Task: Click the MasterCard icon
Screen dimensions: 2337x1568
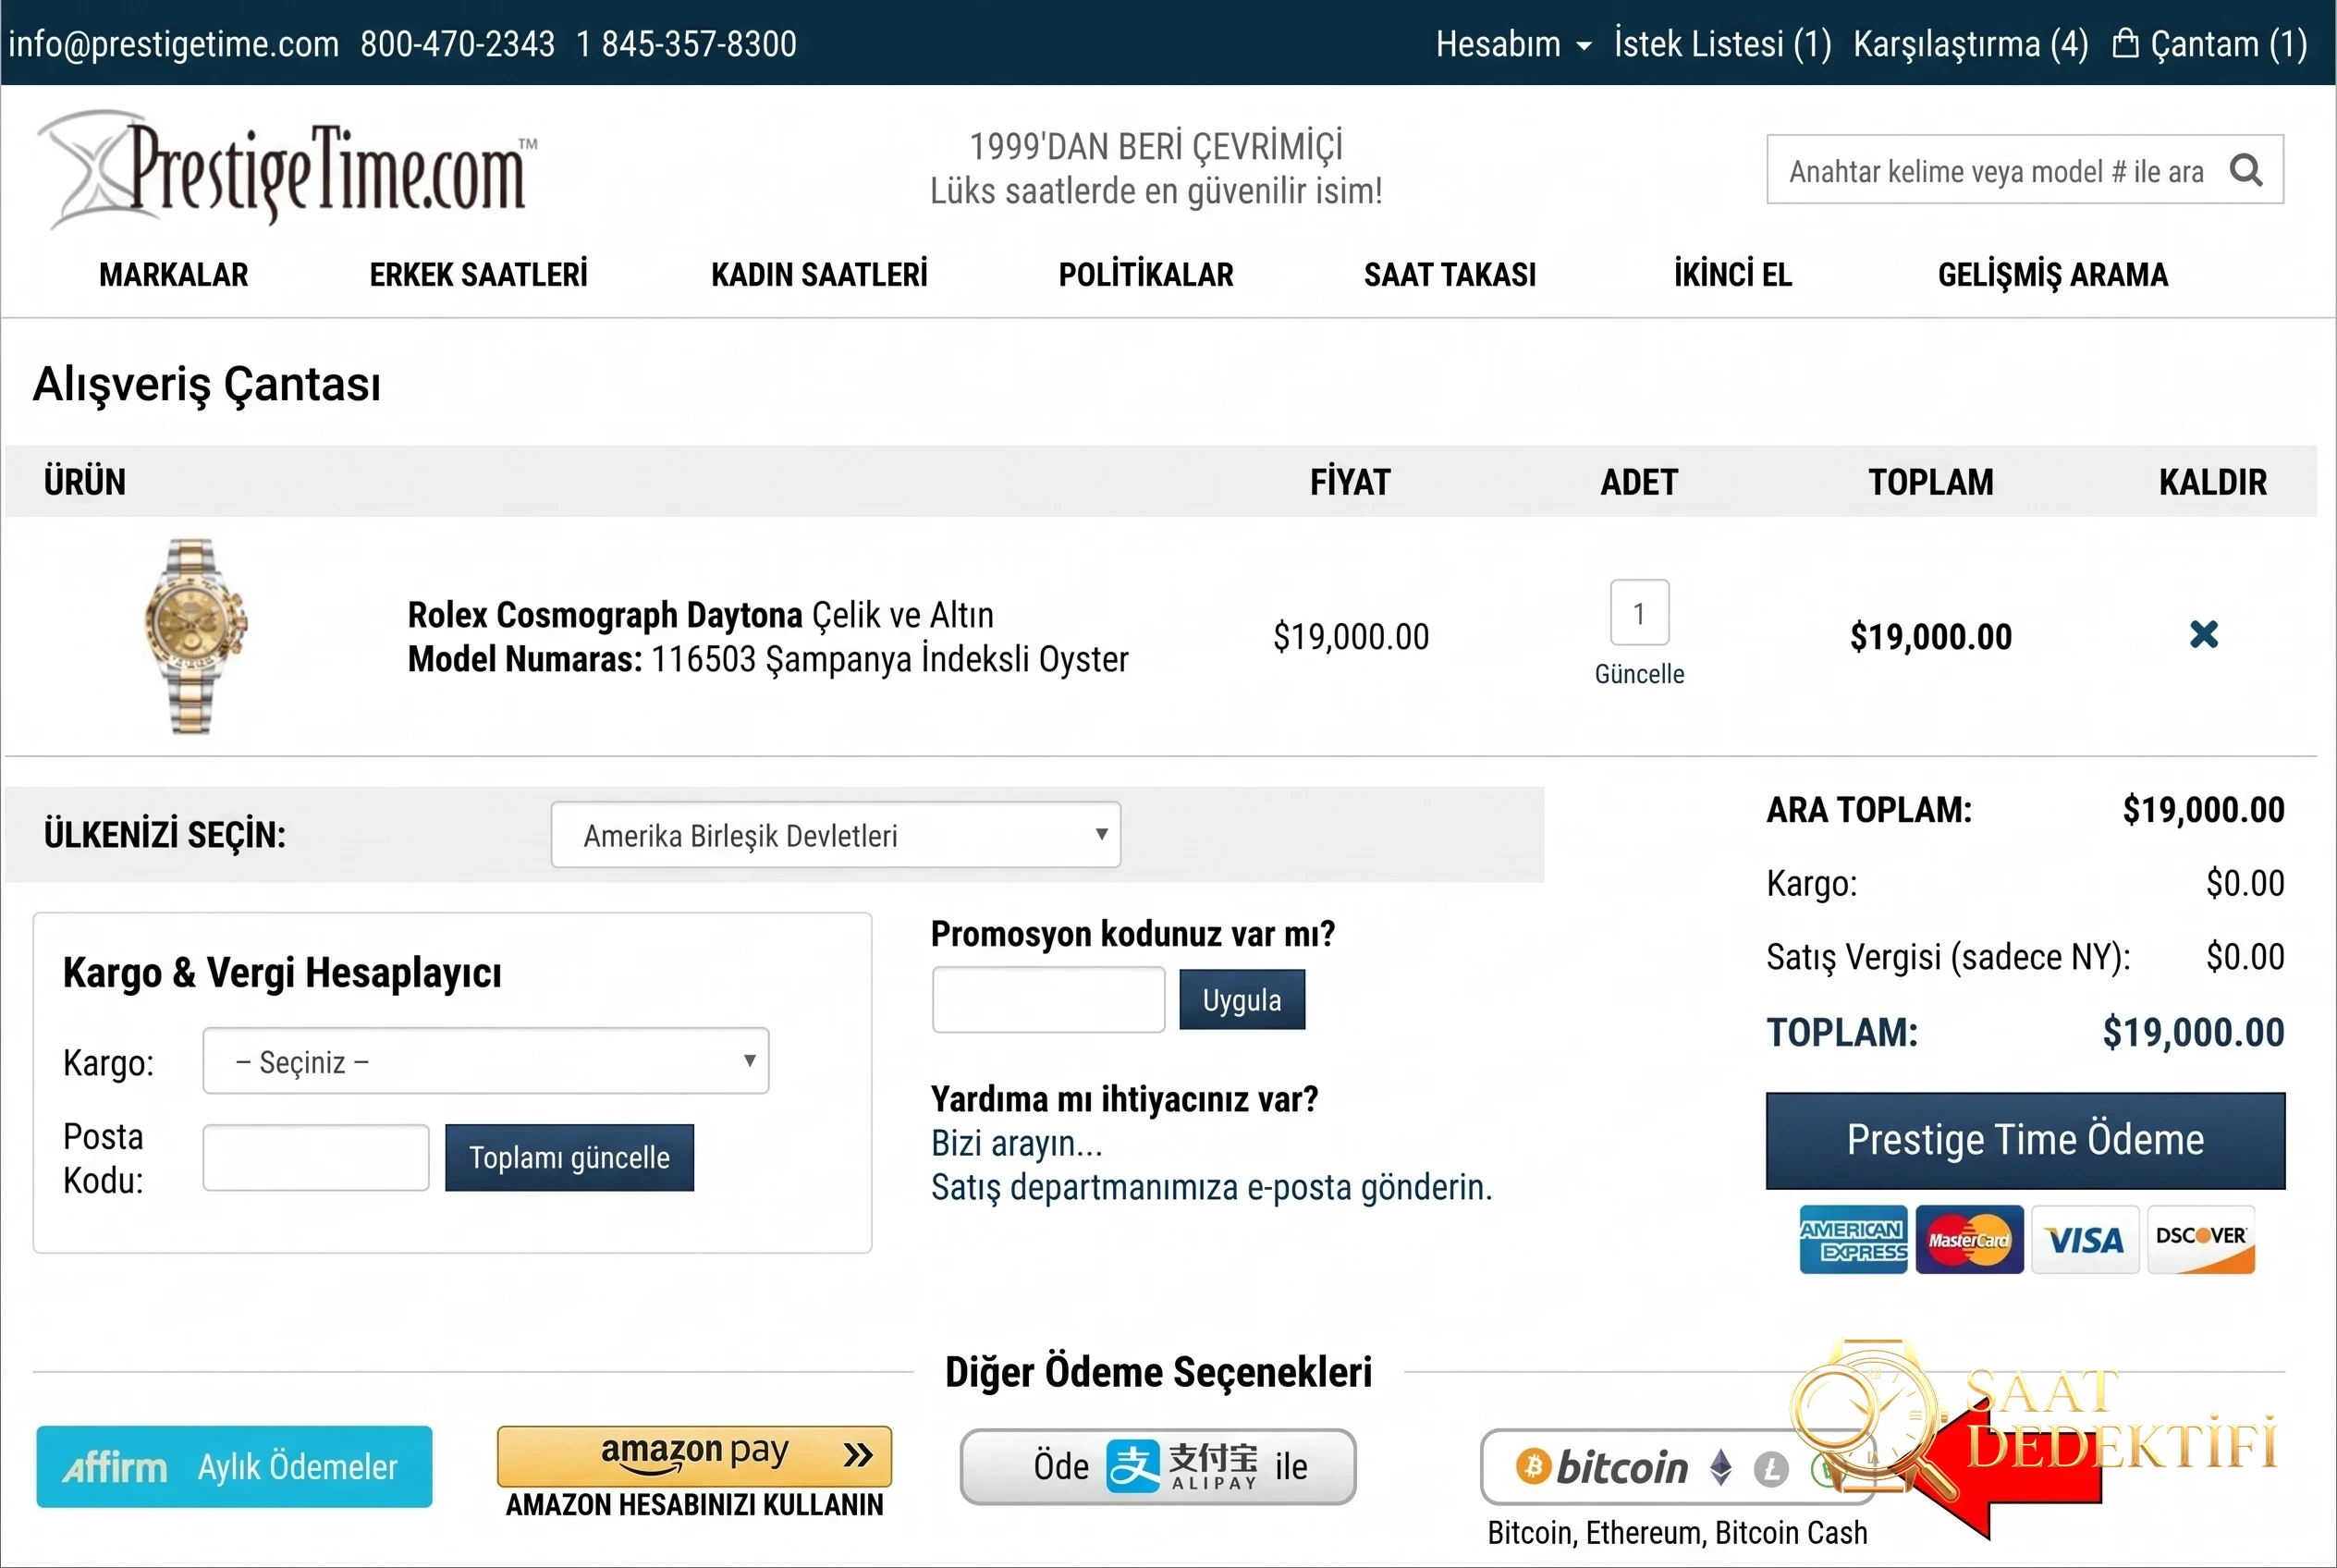Action: [1969, 1239]
